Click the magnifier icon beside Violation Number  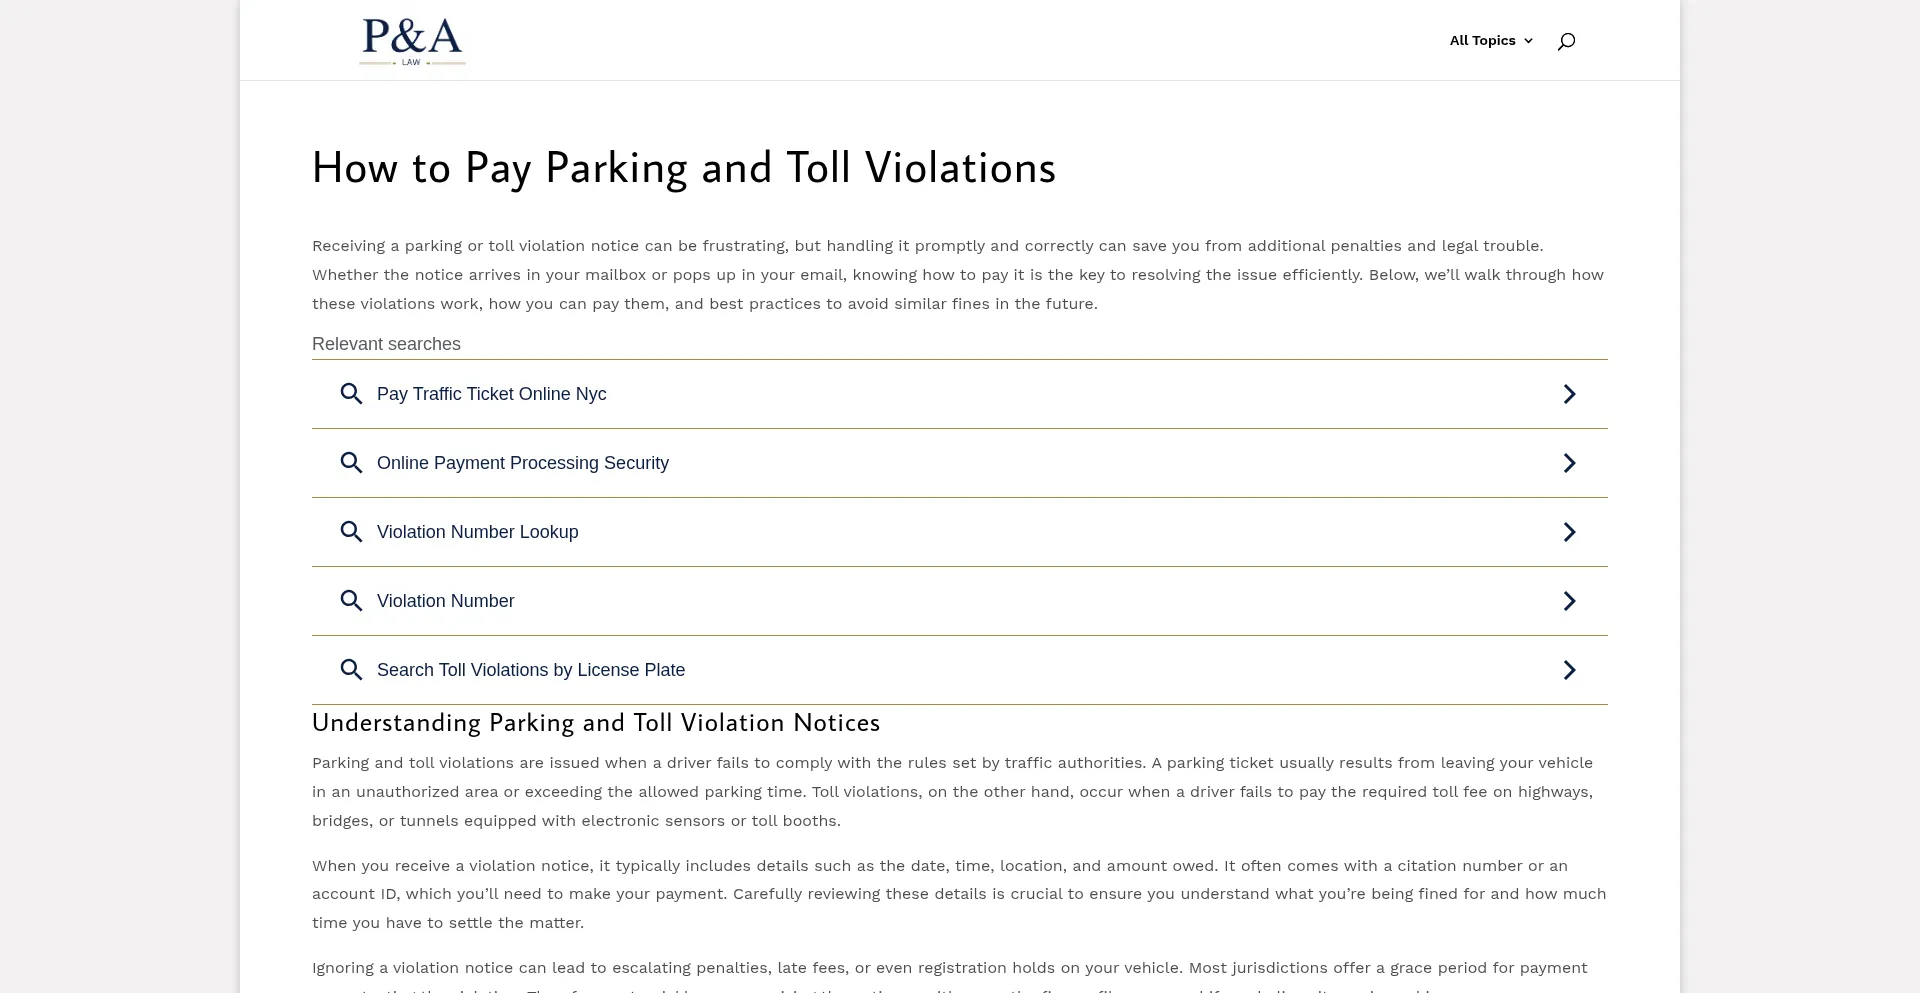coord(351,600)
